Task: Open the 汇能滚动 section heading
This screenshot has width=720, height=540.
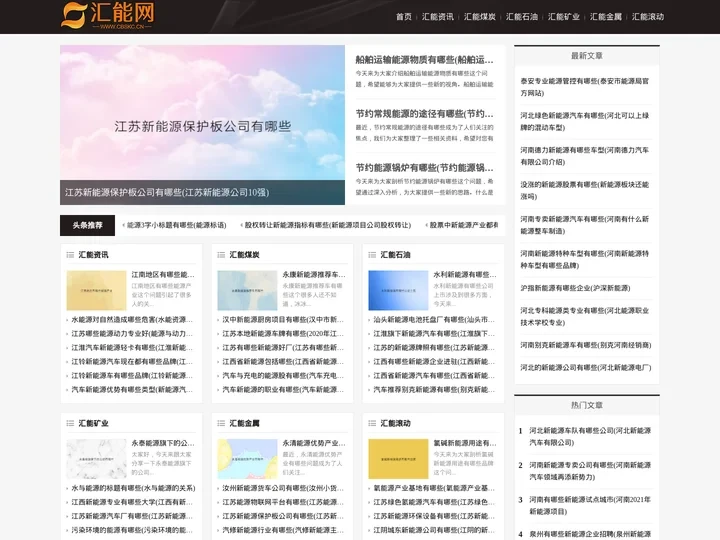Action: click(395, 423)
